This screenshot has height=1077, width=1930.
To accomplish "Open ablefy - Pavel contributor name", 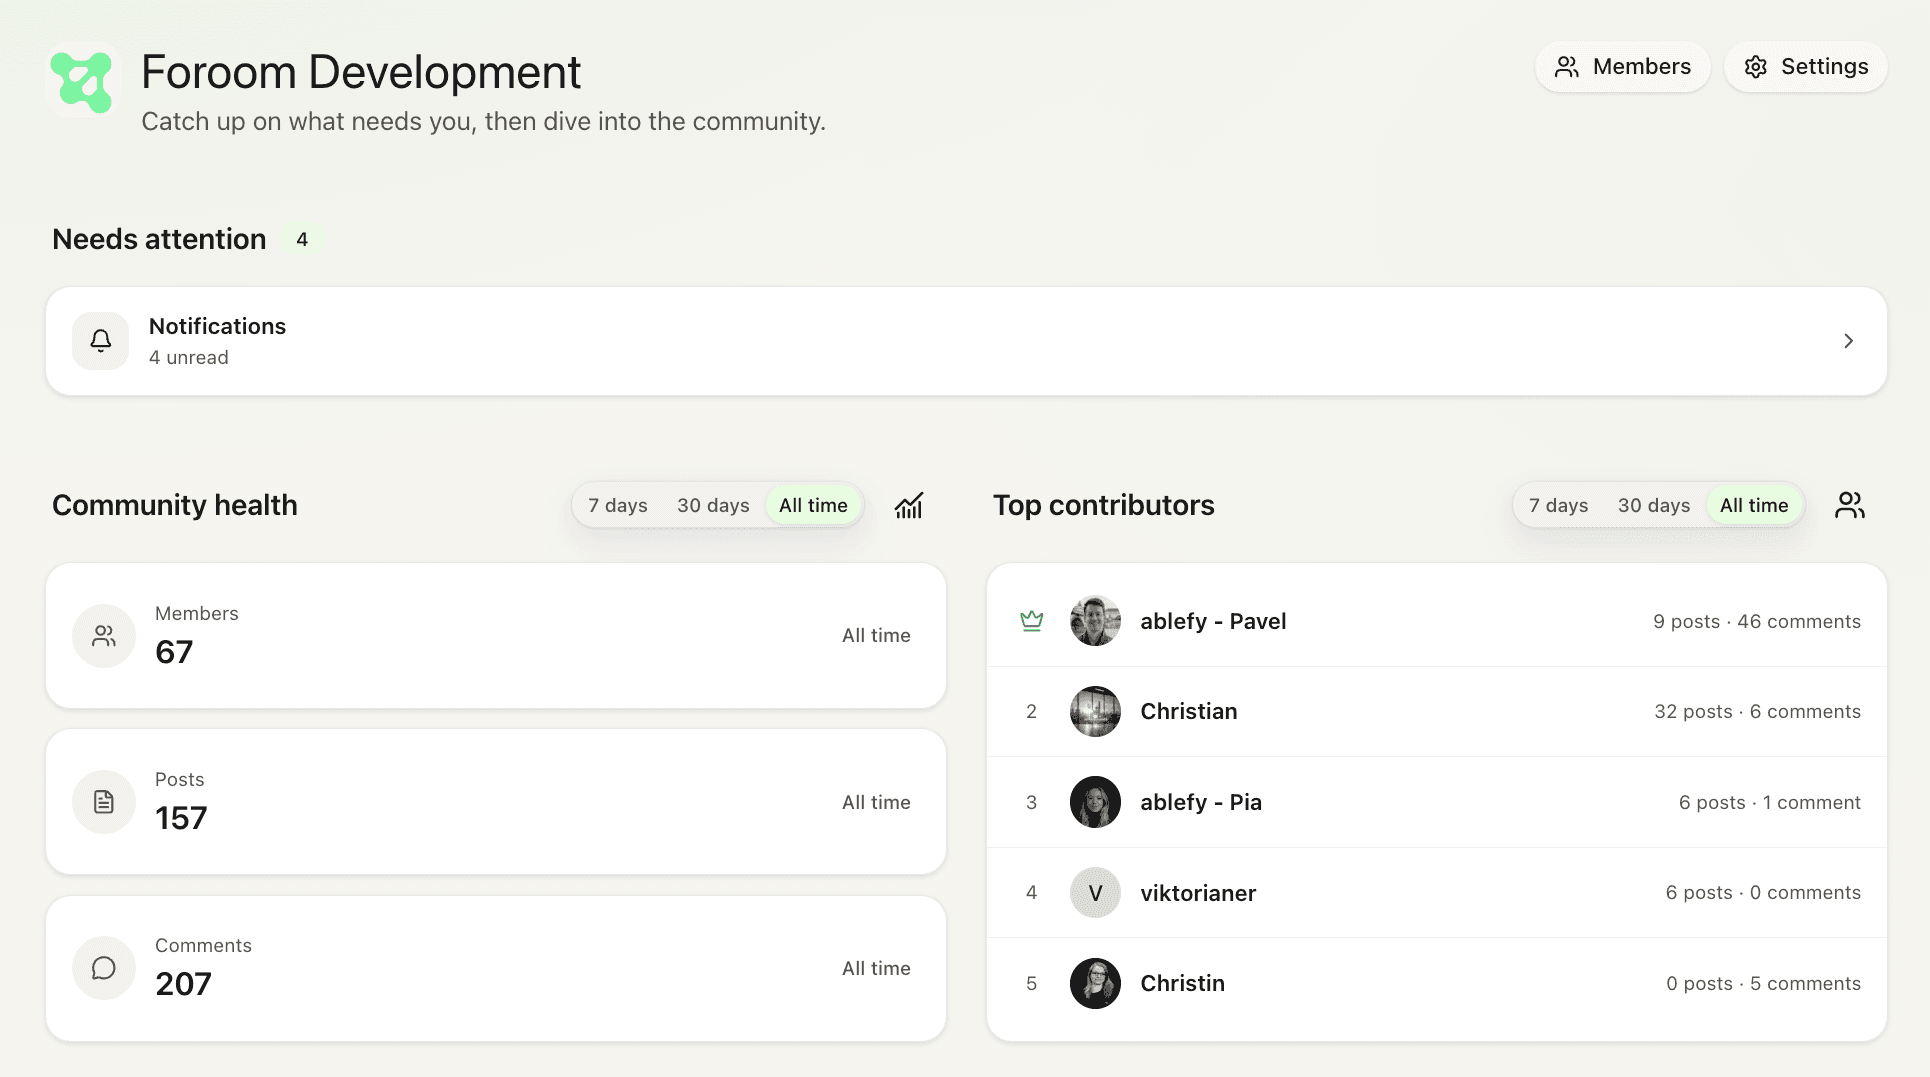I will point(1213,621).
